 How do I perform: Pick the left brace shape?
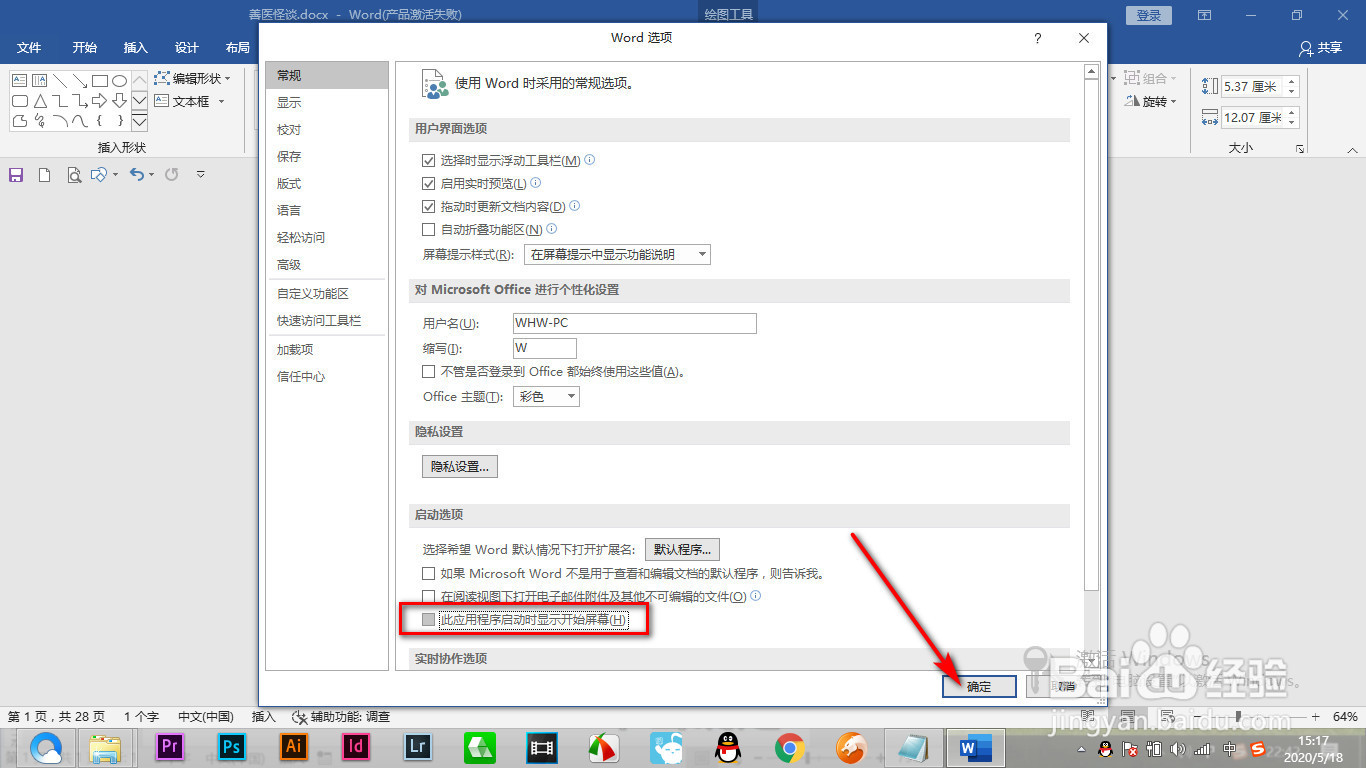tap(100, 121)
